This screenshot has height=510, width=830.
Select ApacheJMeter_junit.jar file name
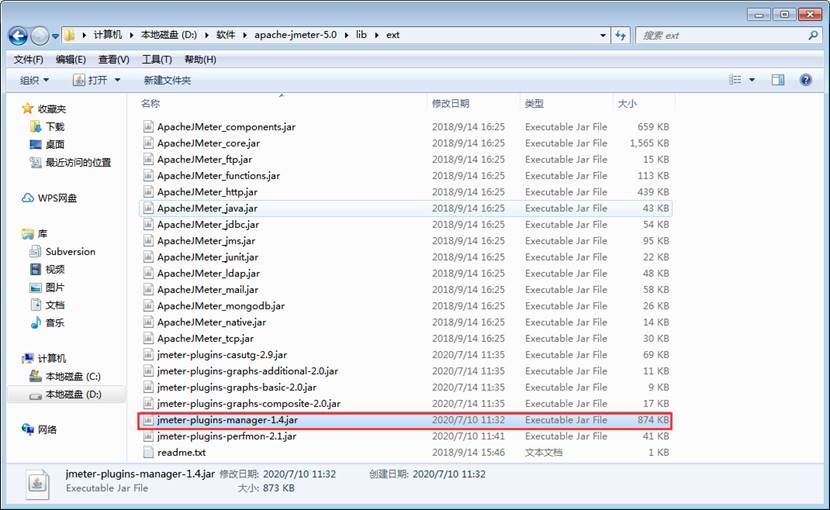[x=208, y=257]
